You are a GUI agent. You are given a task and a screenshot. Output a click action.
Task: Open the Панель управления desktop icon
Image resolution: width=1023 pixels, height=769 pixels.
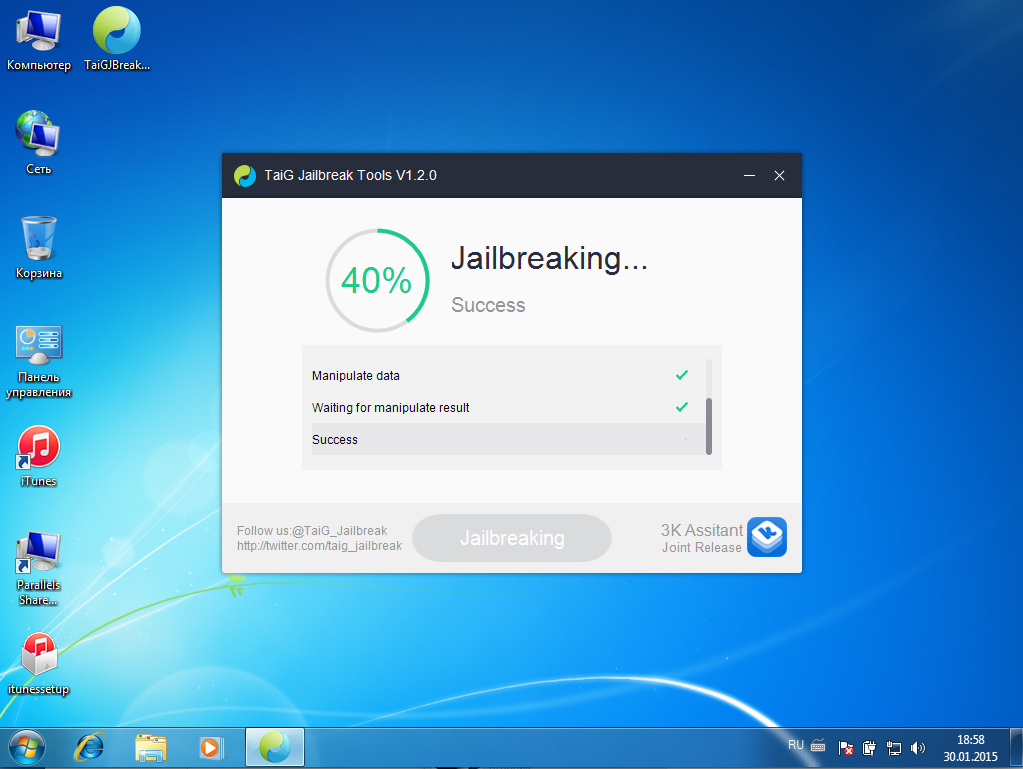(39, 344)
